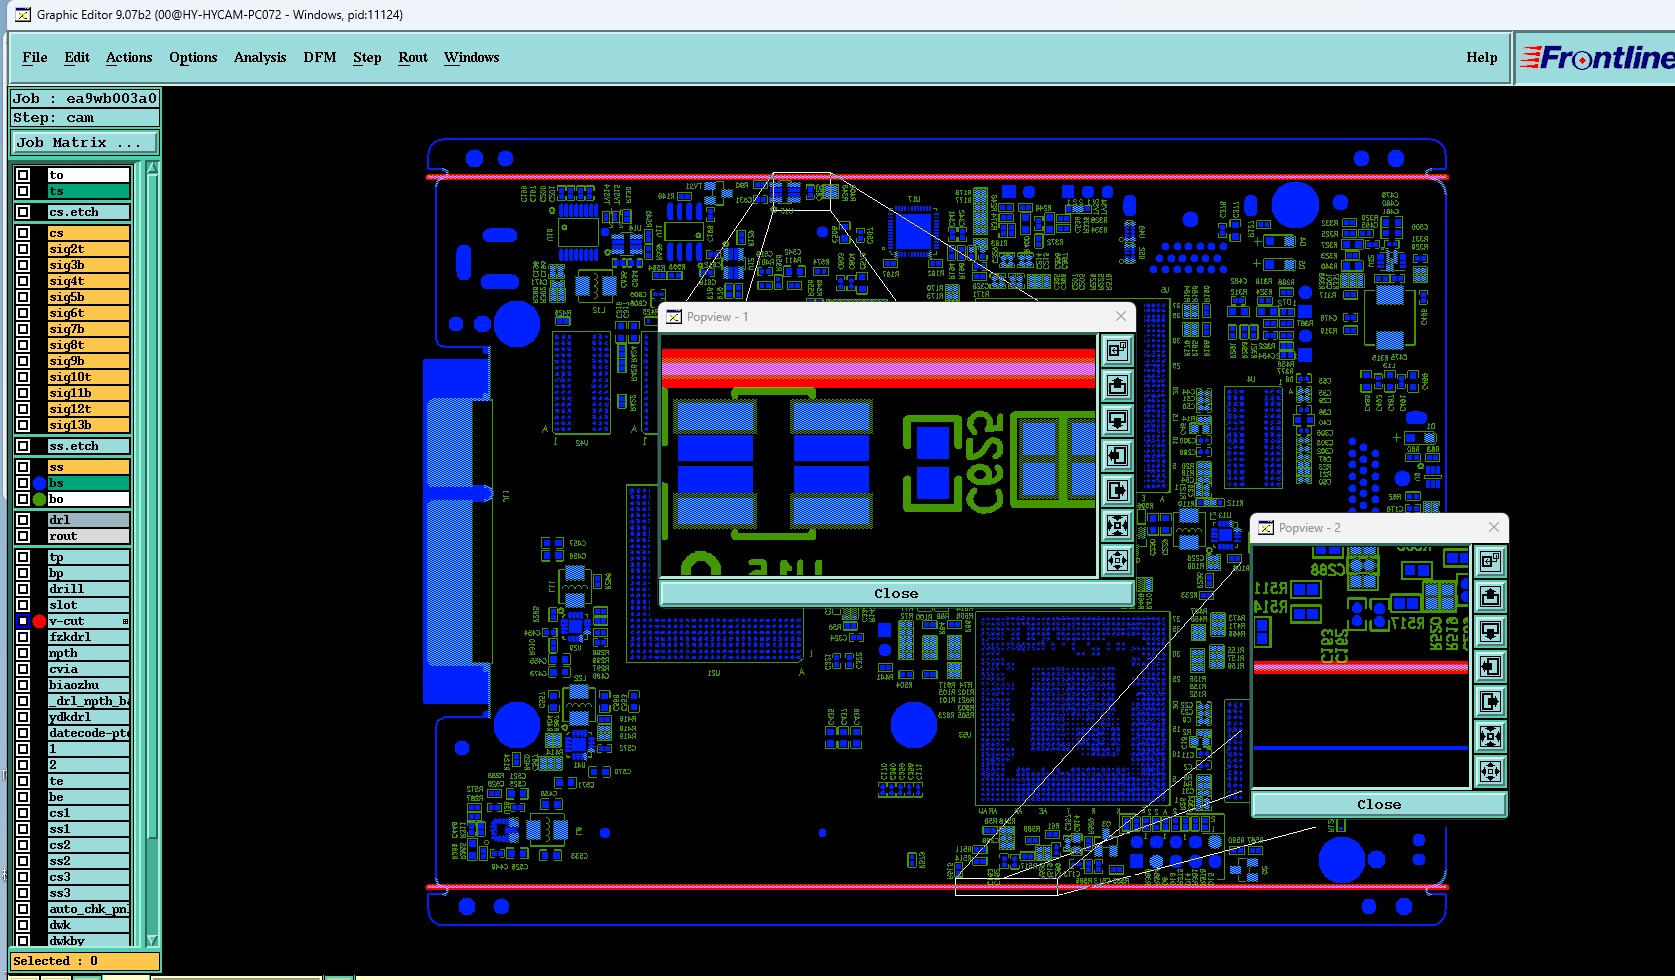The height and width of the screenshot is (980, 1675).
Task: Pan up in Popview 2
Action: pos(1490,597)
